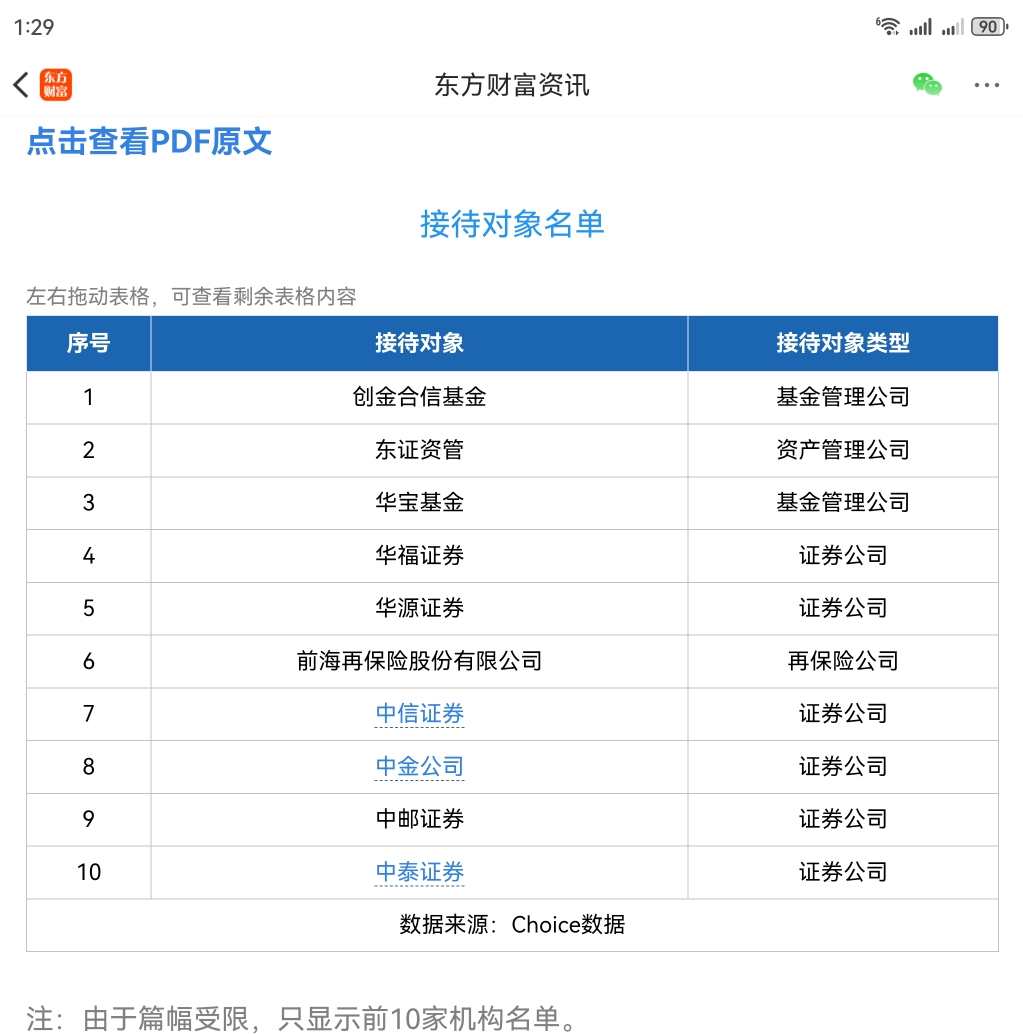Screen dimensions: 1023x1034
Task: Open the 东方财富 app logo
Action: click(55, 85)
